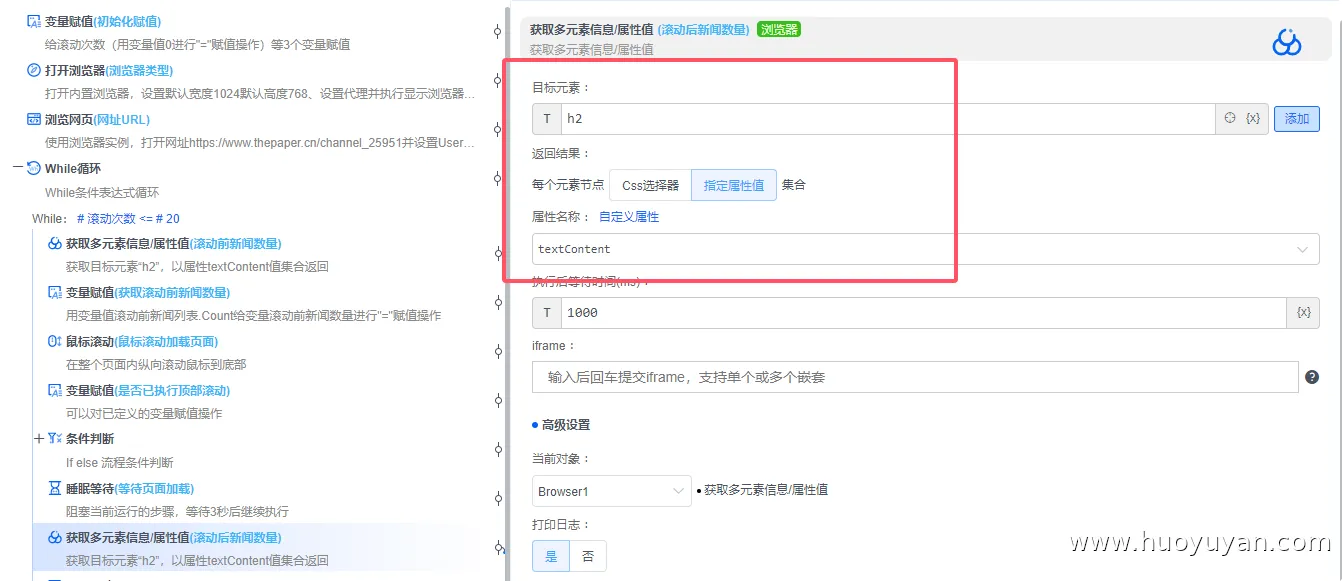Click the crosshair element-picker icon beside target element field
The height and width of the screenshot is (581, 1342).
click(1231, 118)
